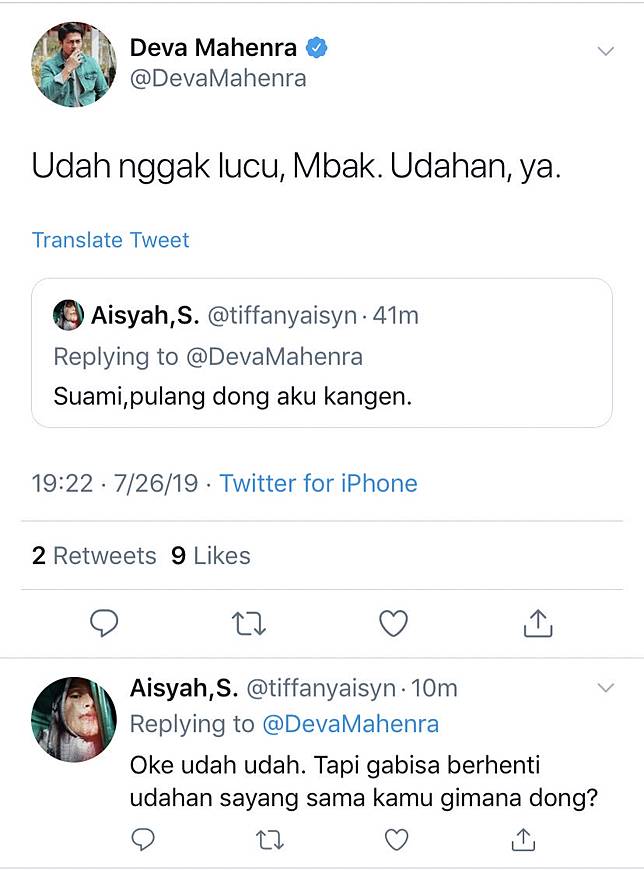Click the Deva Mahenra display name

[x=214, y=47]
